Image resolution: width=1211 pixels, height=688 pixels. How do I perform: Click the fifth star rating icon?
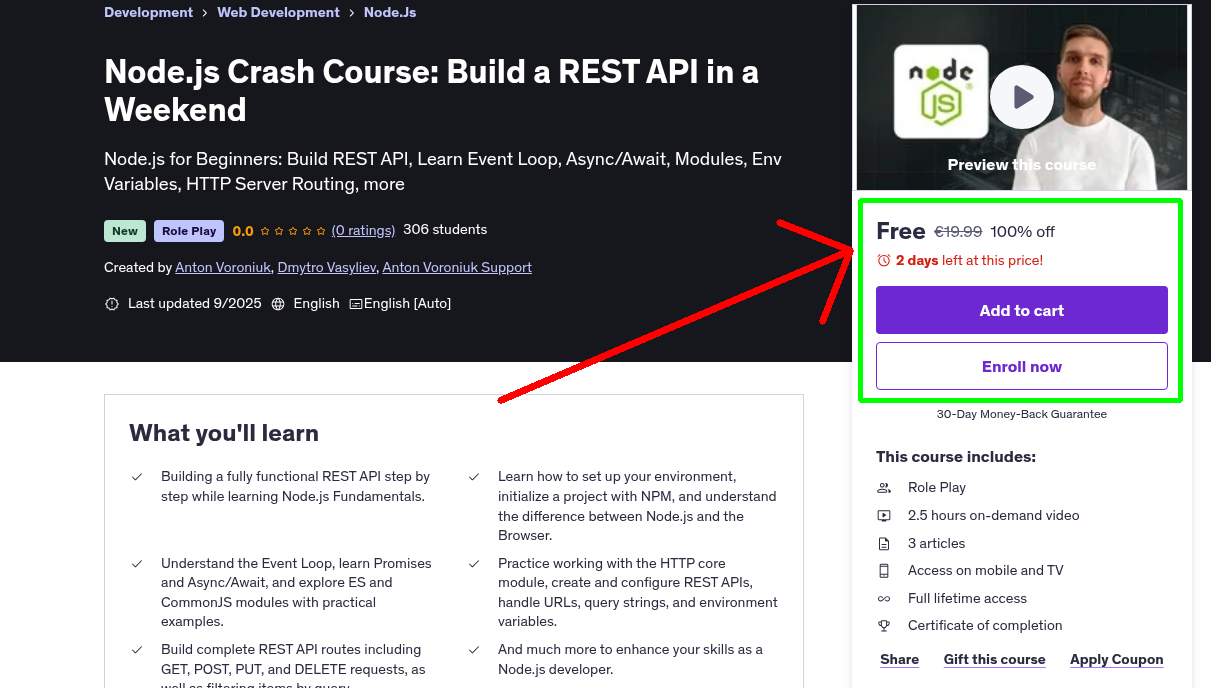tap(321, 231)
